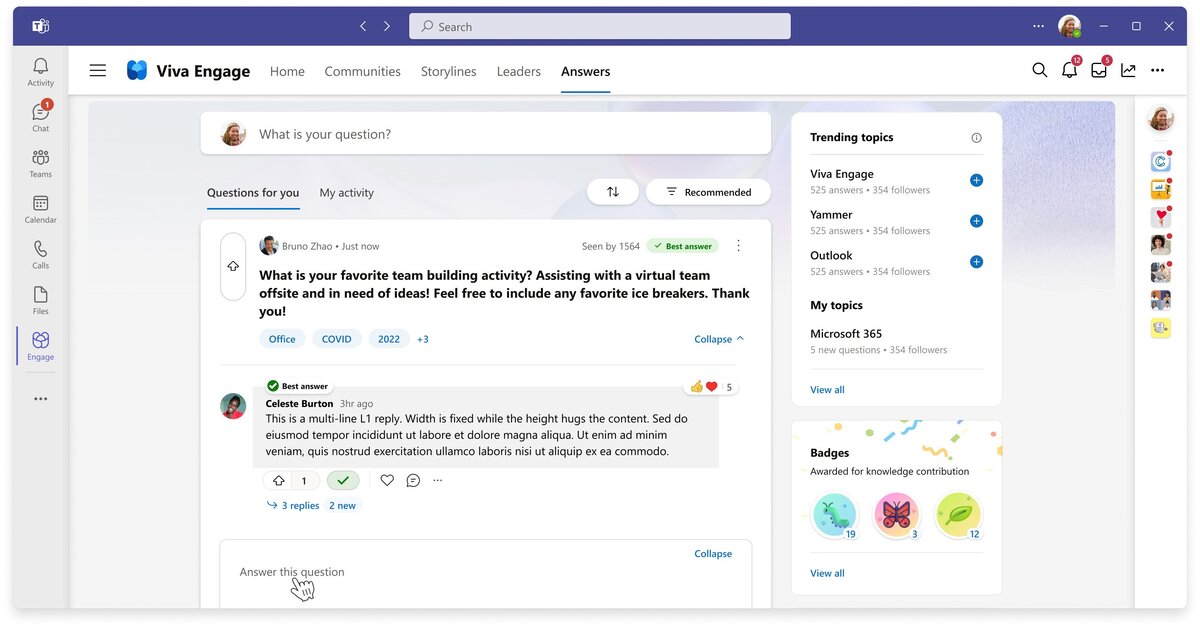Go to the Home tab
The image size is (1200, 628).
coord(287,71)
